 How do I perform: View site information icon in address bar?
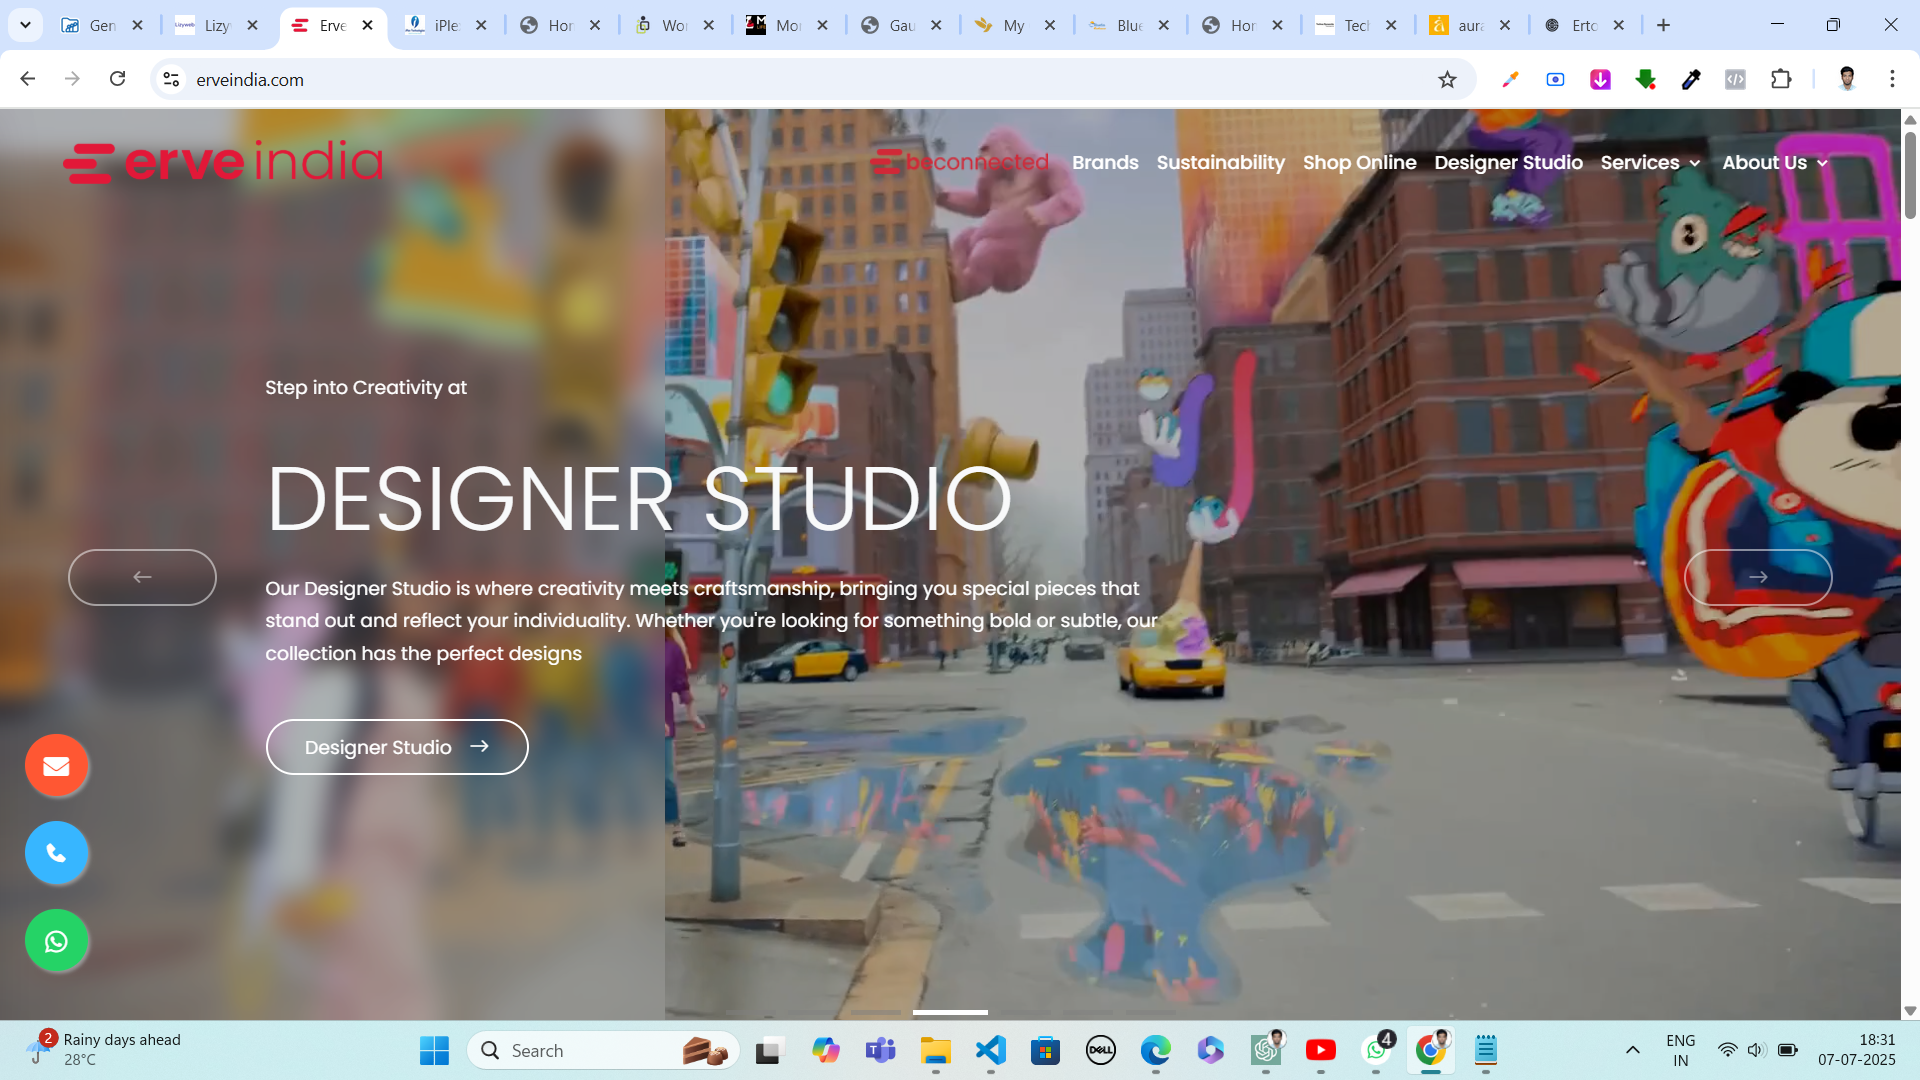(x=171, y=80)
